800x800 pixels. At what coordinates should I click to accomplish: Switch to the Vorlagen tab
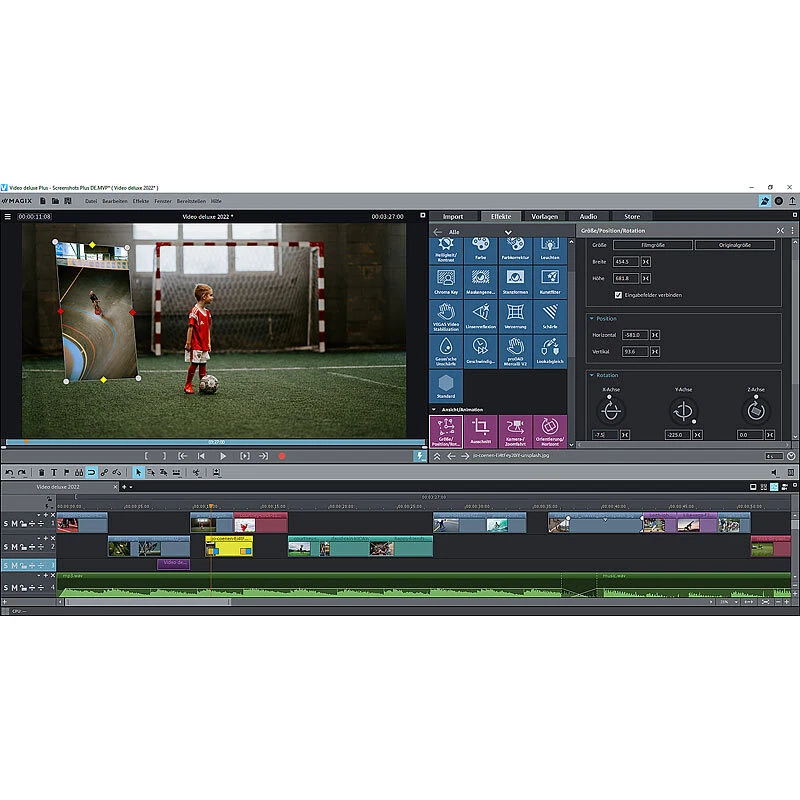click(x=546, y=216)
